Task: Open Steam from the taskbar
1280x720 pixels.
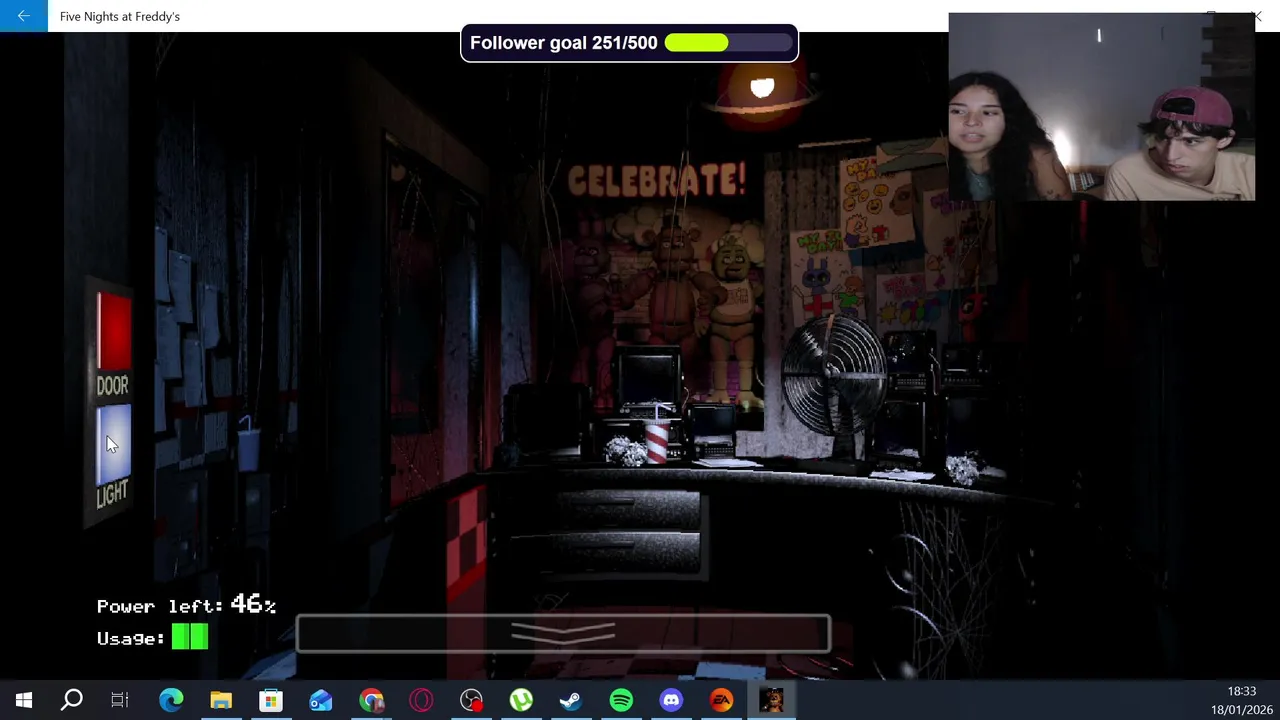Action: tap(571, 700)
